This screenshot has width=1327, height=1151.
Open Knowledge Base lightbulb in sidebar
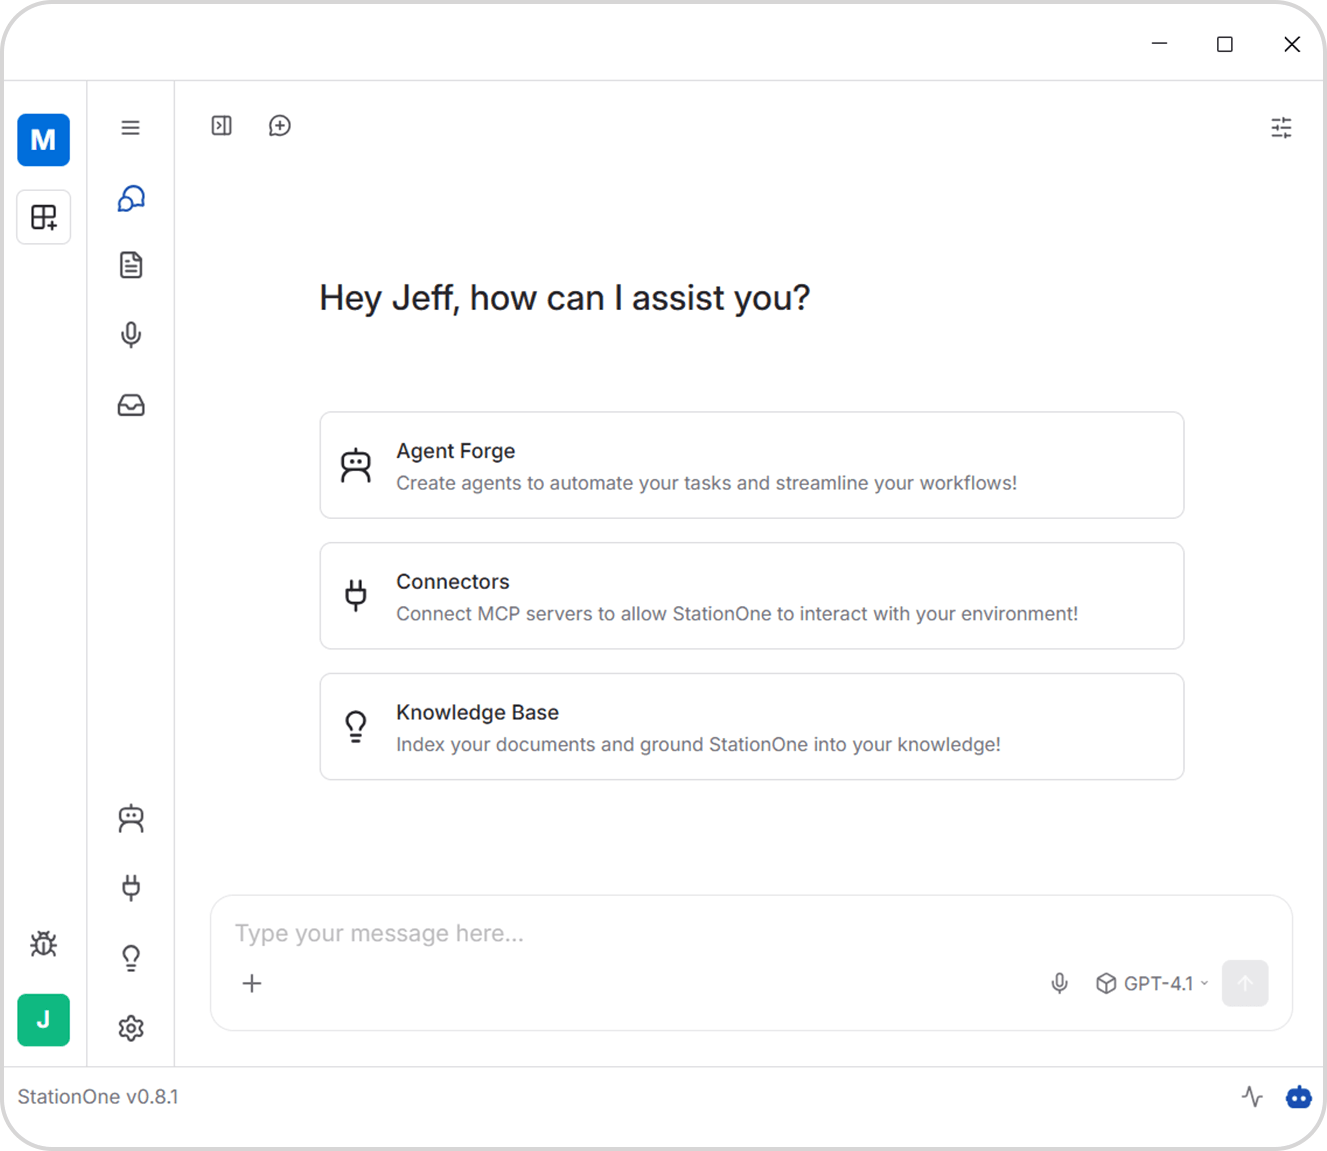[x=131, y=958]
